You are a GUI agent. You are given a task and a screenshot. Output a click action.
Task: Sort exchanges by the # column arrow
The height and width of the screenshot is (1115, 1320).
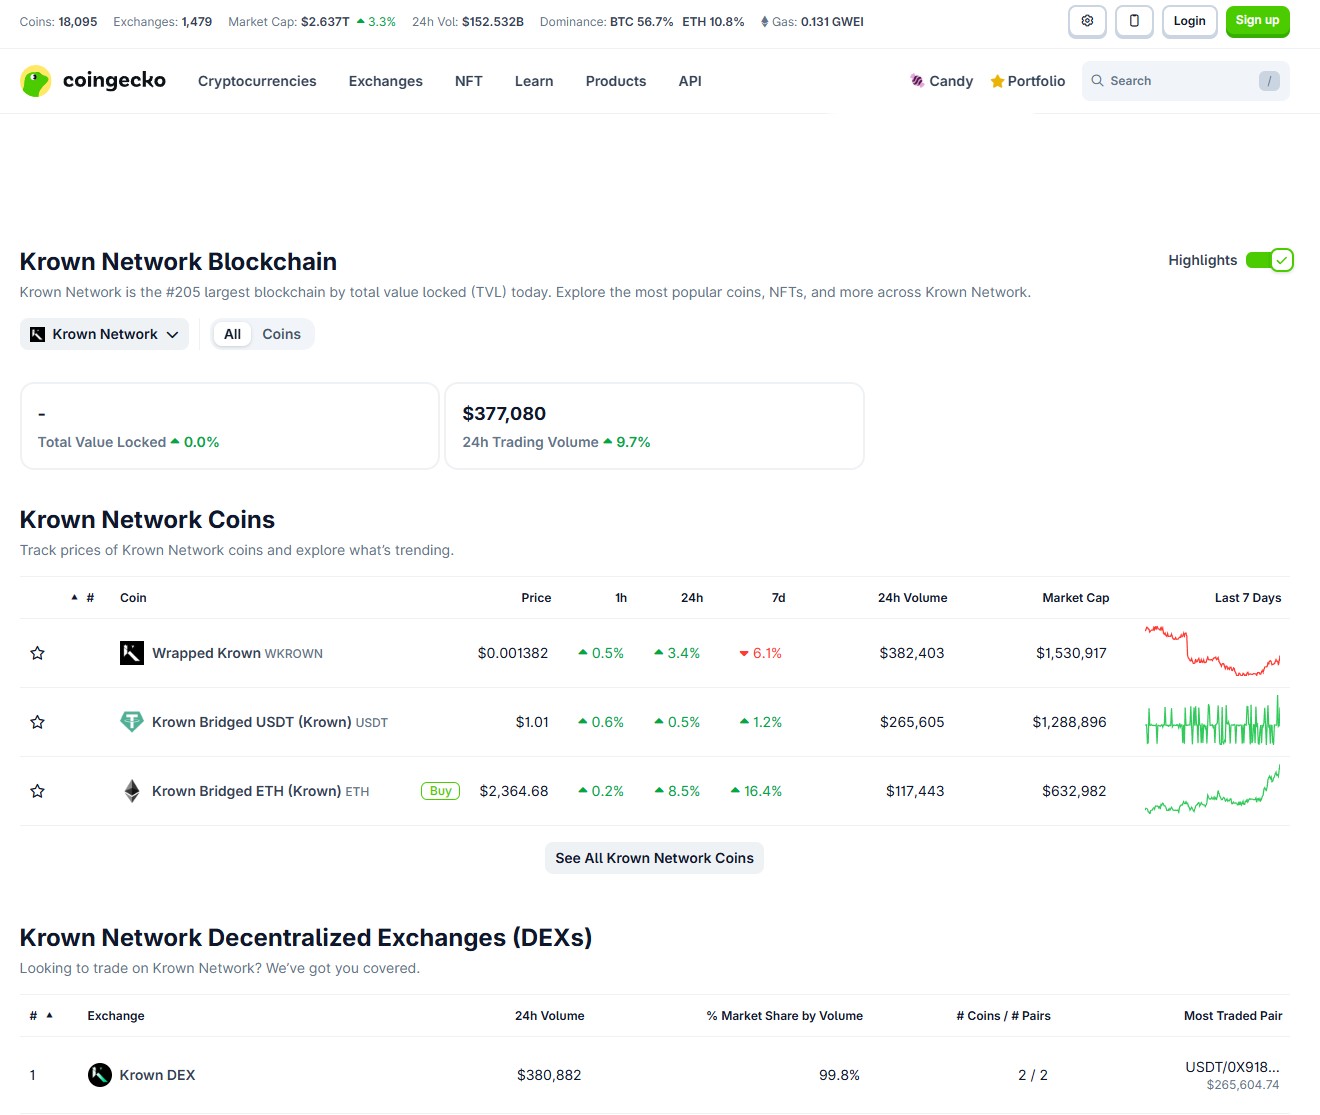pos(49,1016)
